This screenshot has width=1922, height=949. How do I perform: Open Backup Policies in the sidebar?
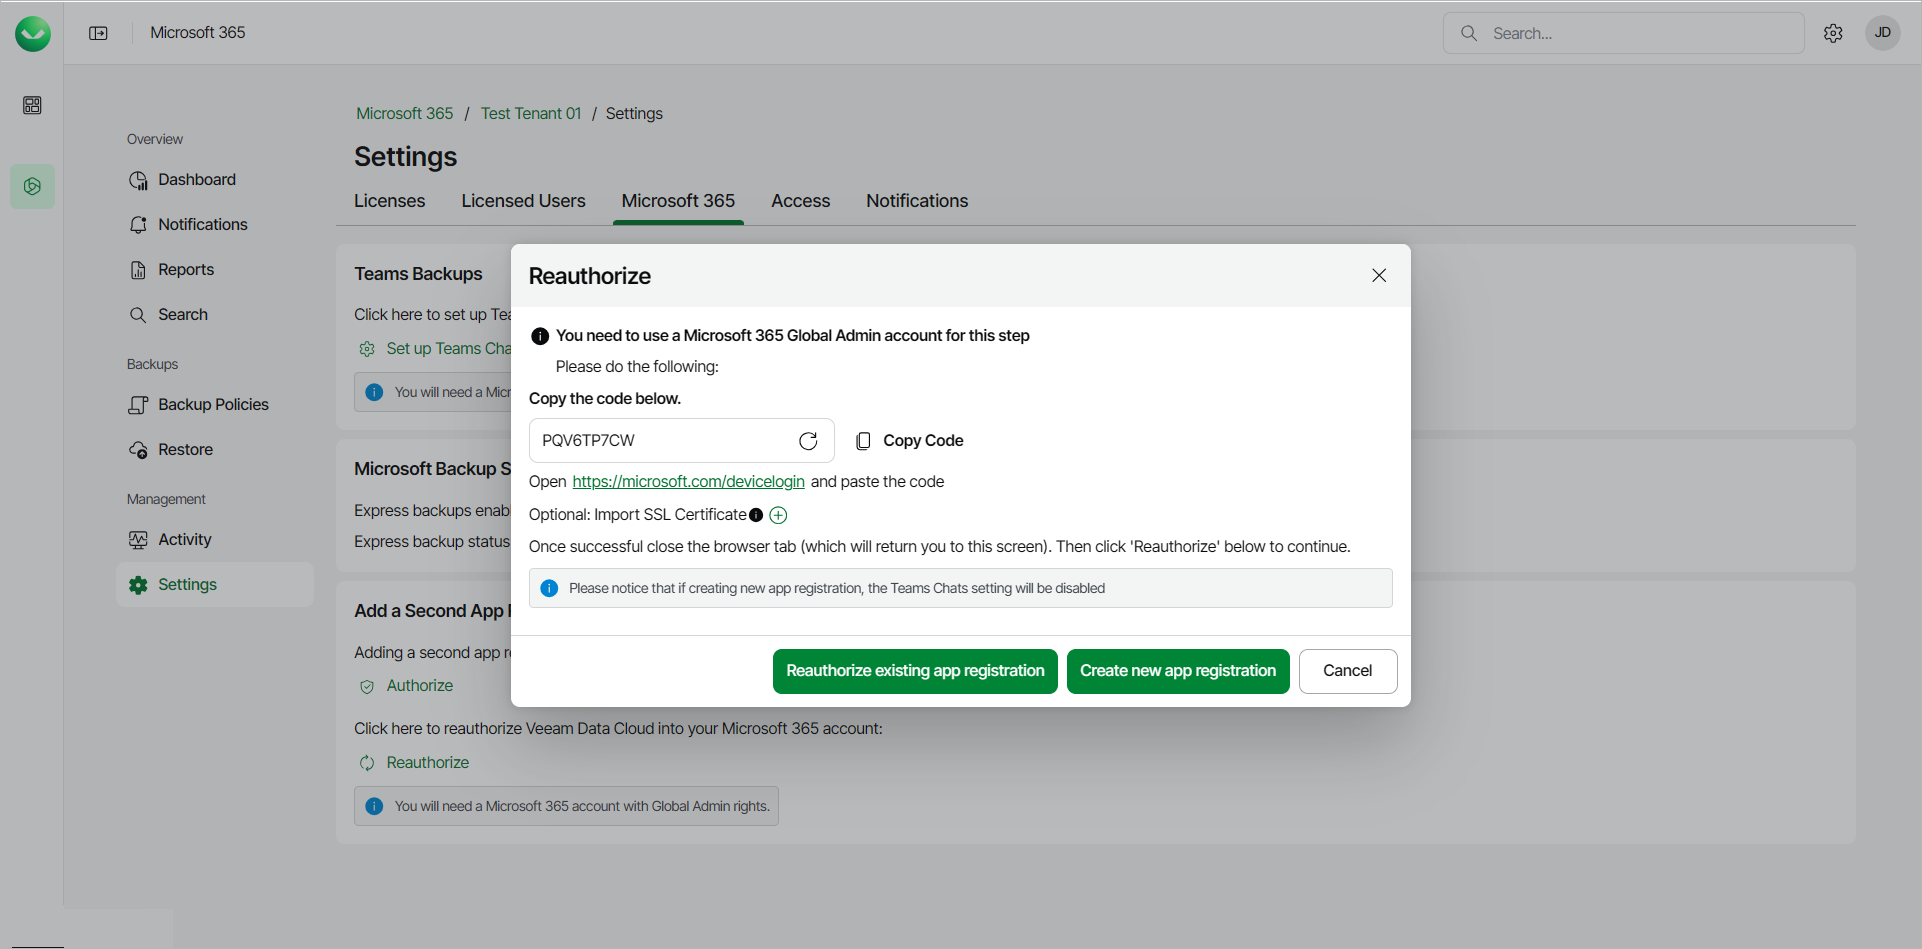[213, 405]
